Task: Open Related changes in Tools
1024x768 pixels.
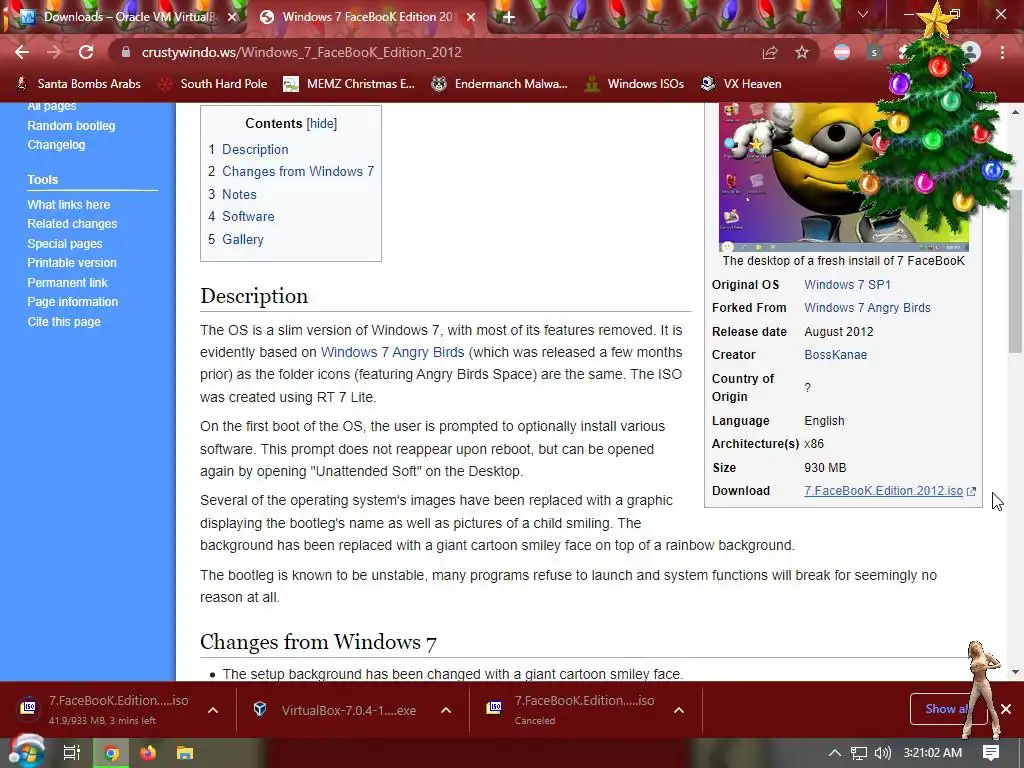Action: click(72, 223)
